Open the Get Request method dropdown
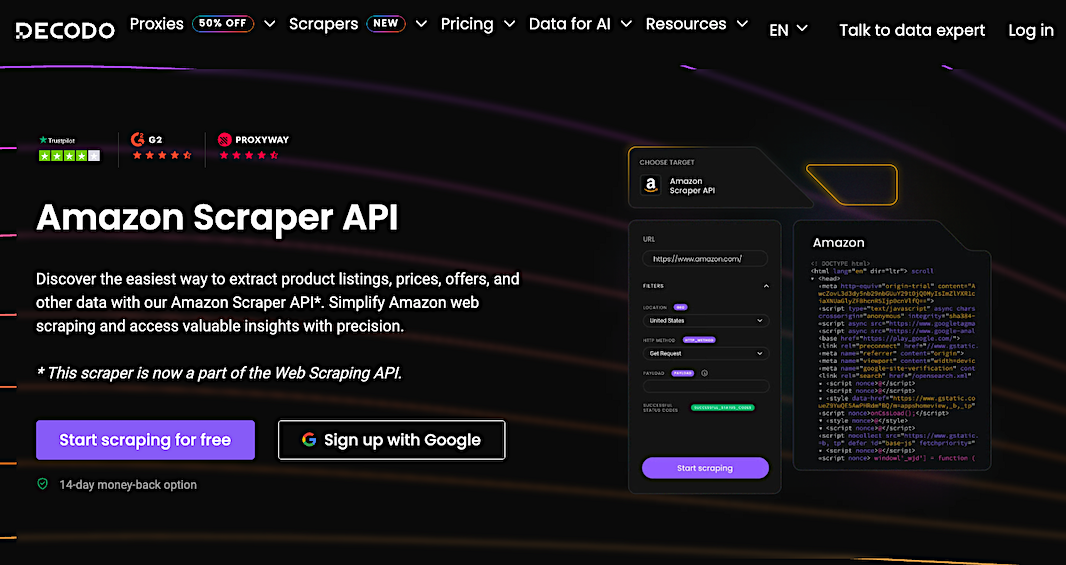This screenshot has width=1066, height=565. [706, 354]
